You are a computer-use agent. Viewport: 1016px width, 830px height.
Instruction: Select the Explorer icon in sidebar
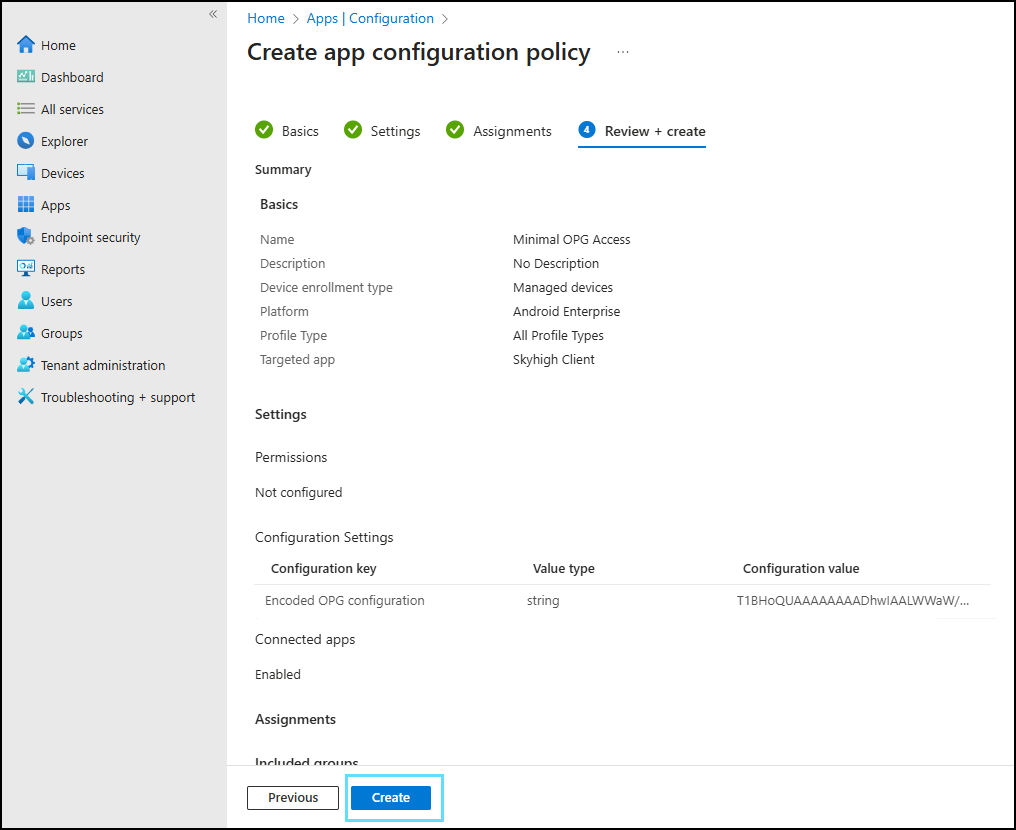pyautogui.click(x=26, y=141)
